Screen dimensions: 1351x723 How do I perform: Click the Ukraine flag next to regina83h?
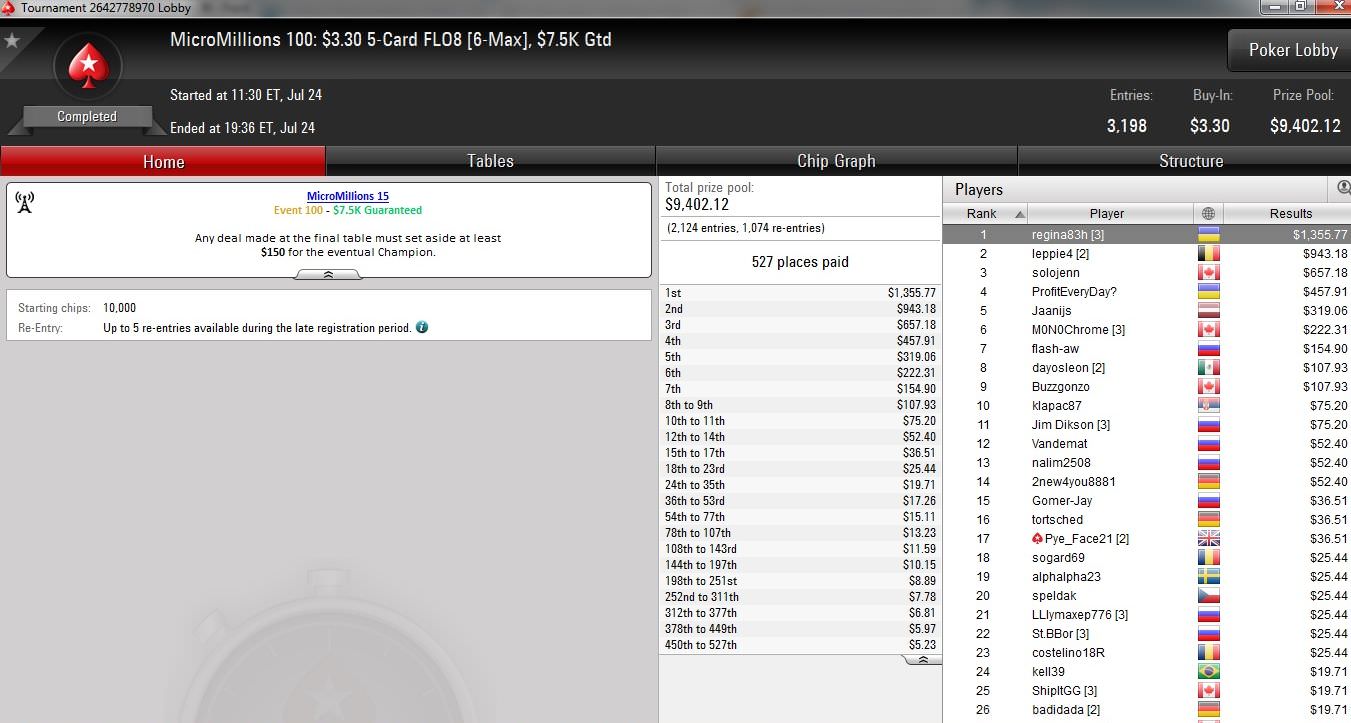[1208, 235]
